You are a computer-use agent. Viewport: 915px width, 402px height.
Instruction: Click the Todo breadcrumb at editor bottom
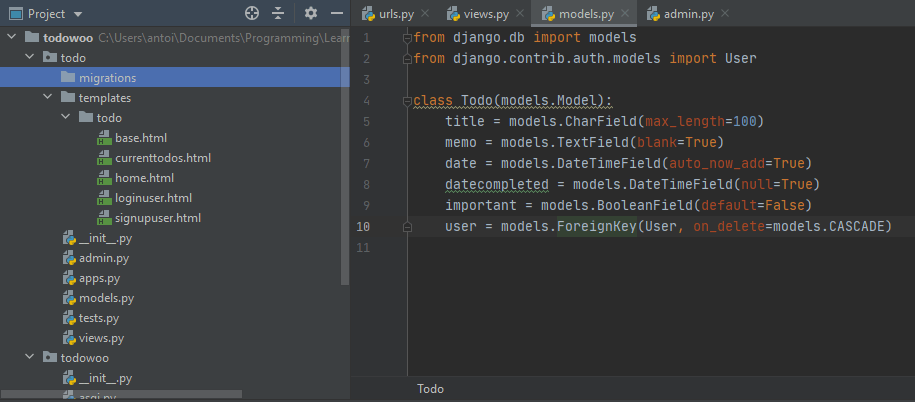[431, 389]
